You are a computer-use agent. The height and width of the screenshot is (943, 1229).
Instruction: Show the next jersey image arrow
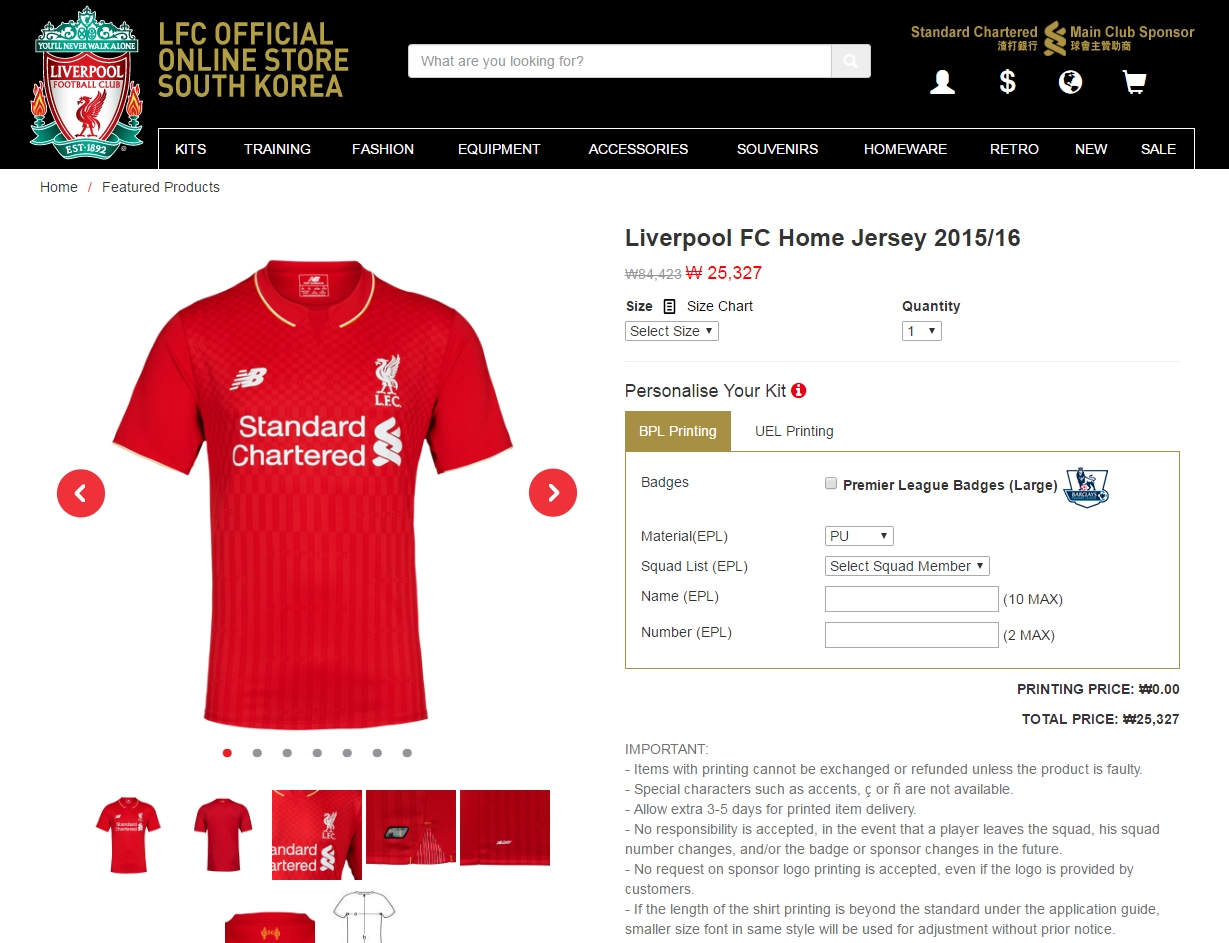click(x=553, y=493)
